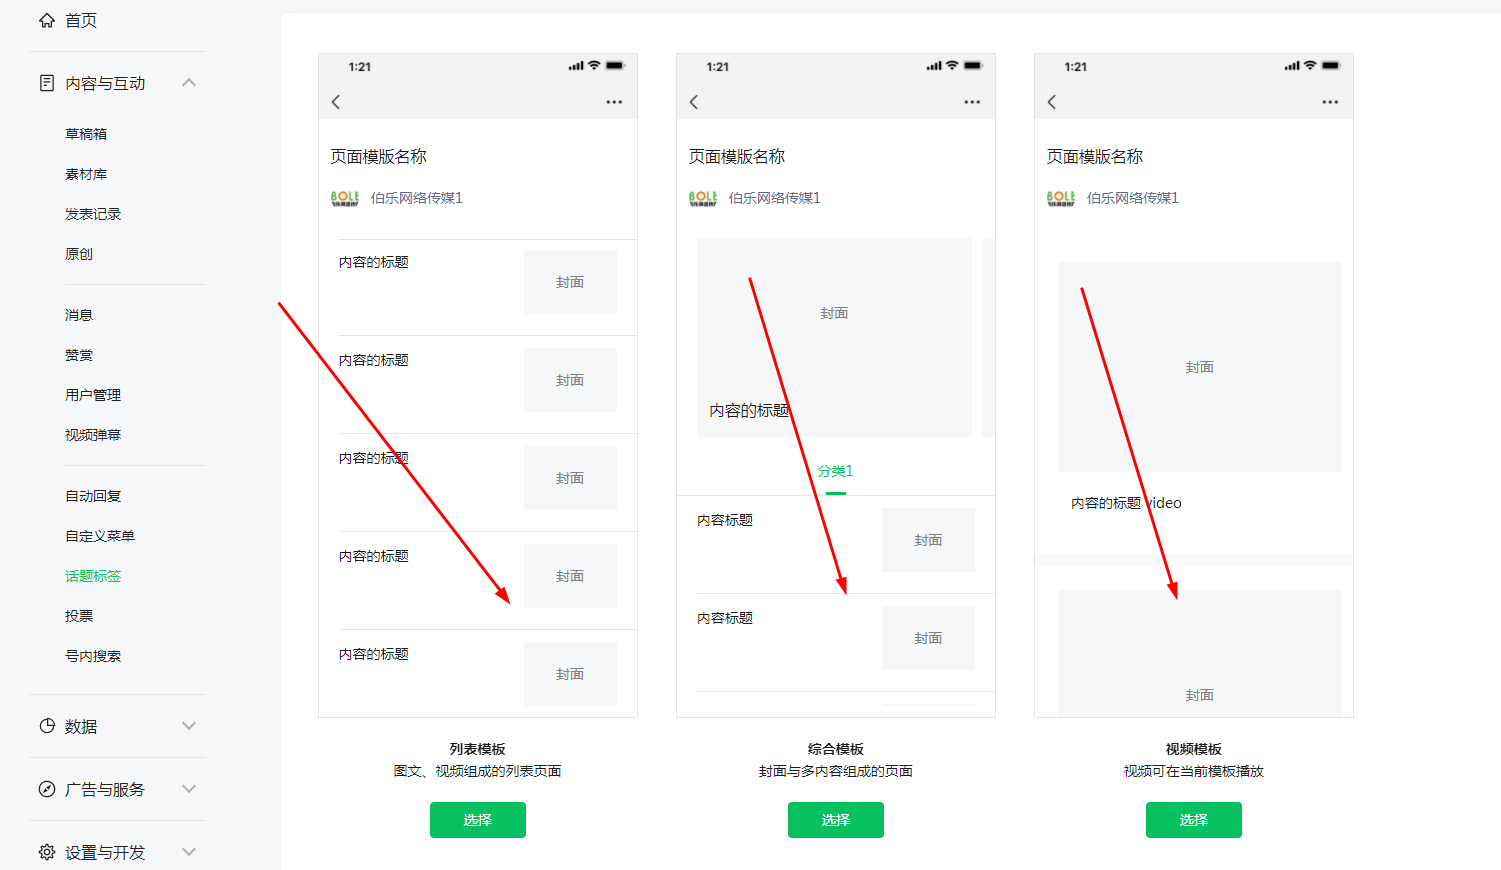Click back arrow in 视频模板 preview
This screenshot has width=1501, height=870.
[1052, 102]
